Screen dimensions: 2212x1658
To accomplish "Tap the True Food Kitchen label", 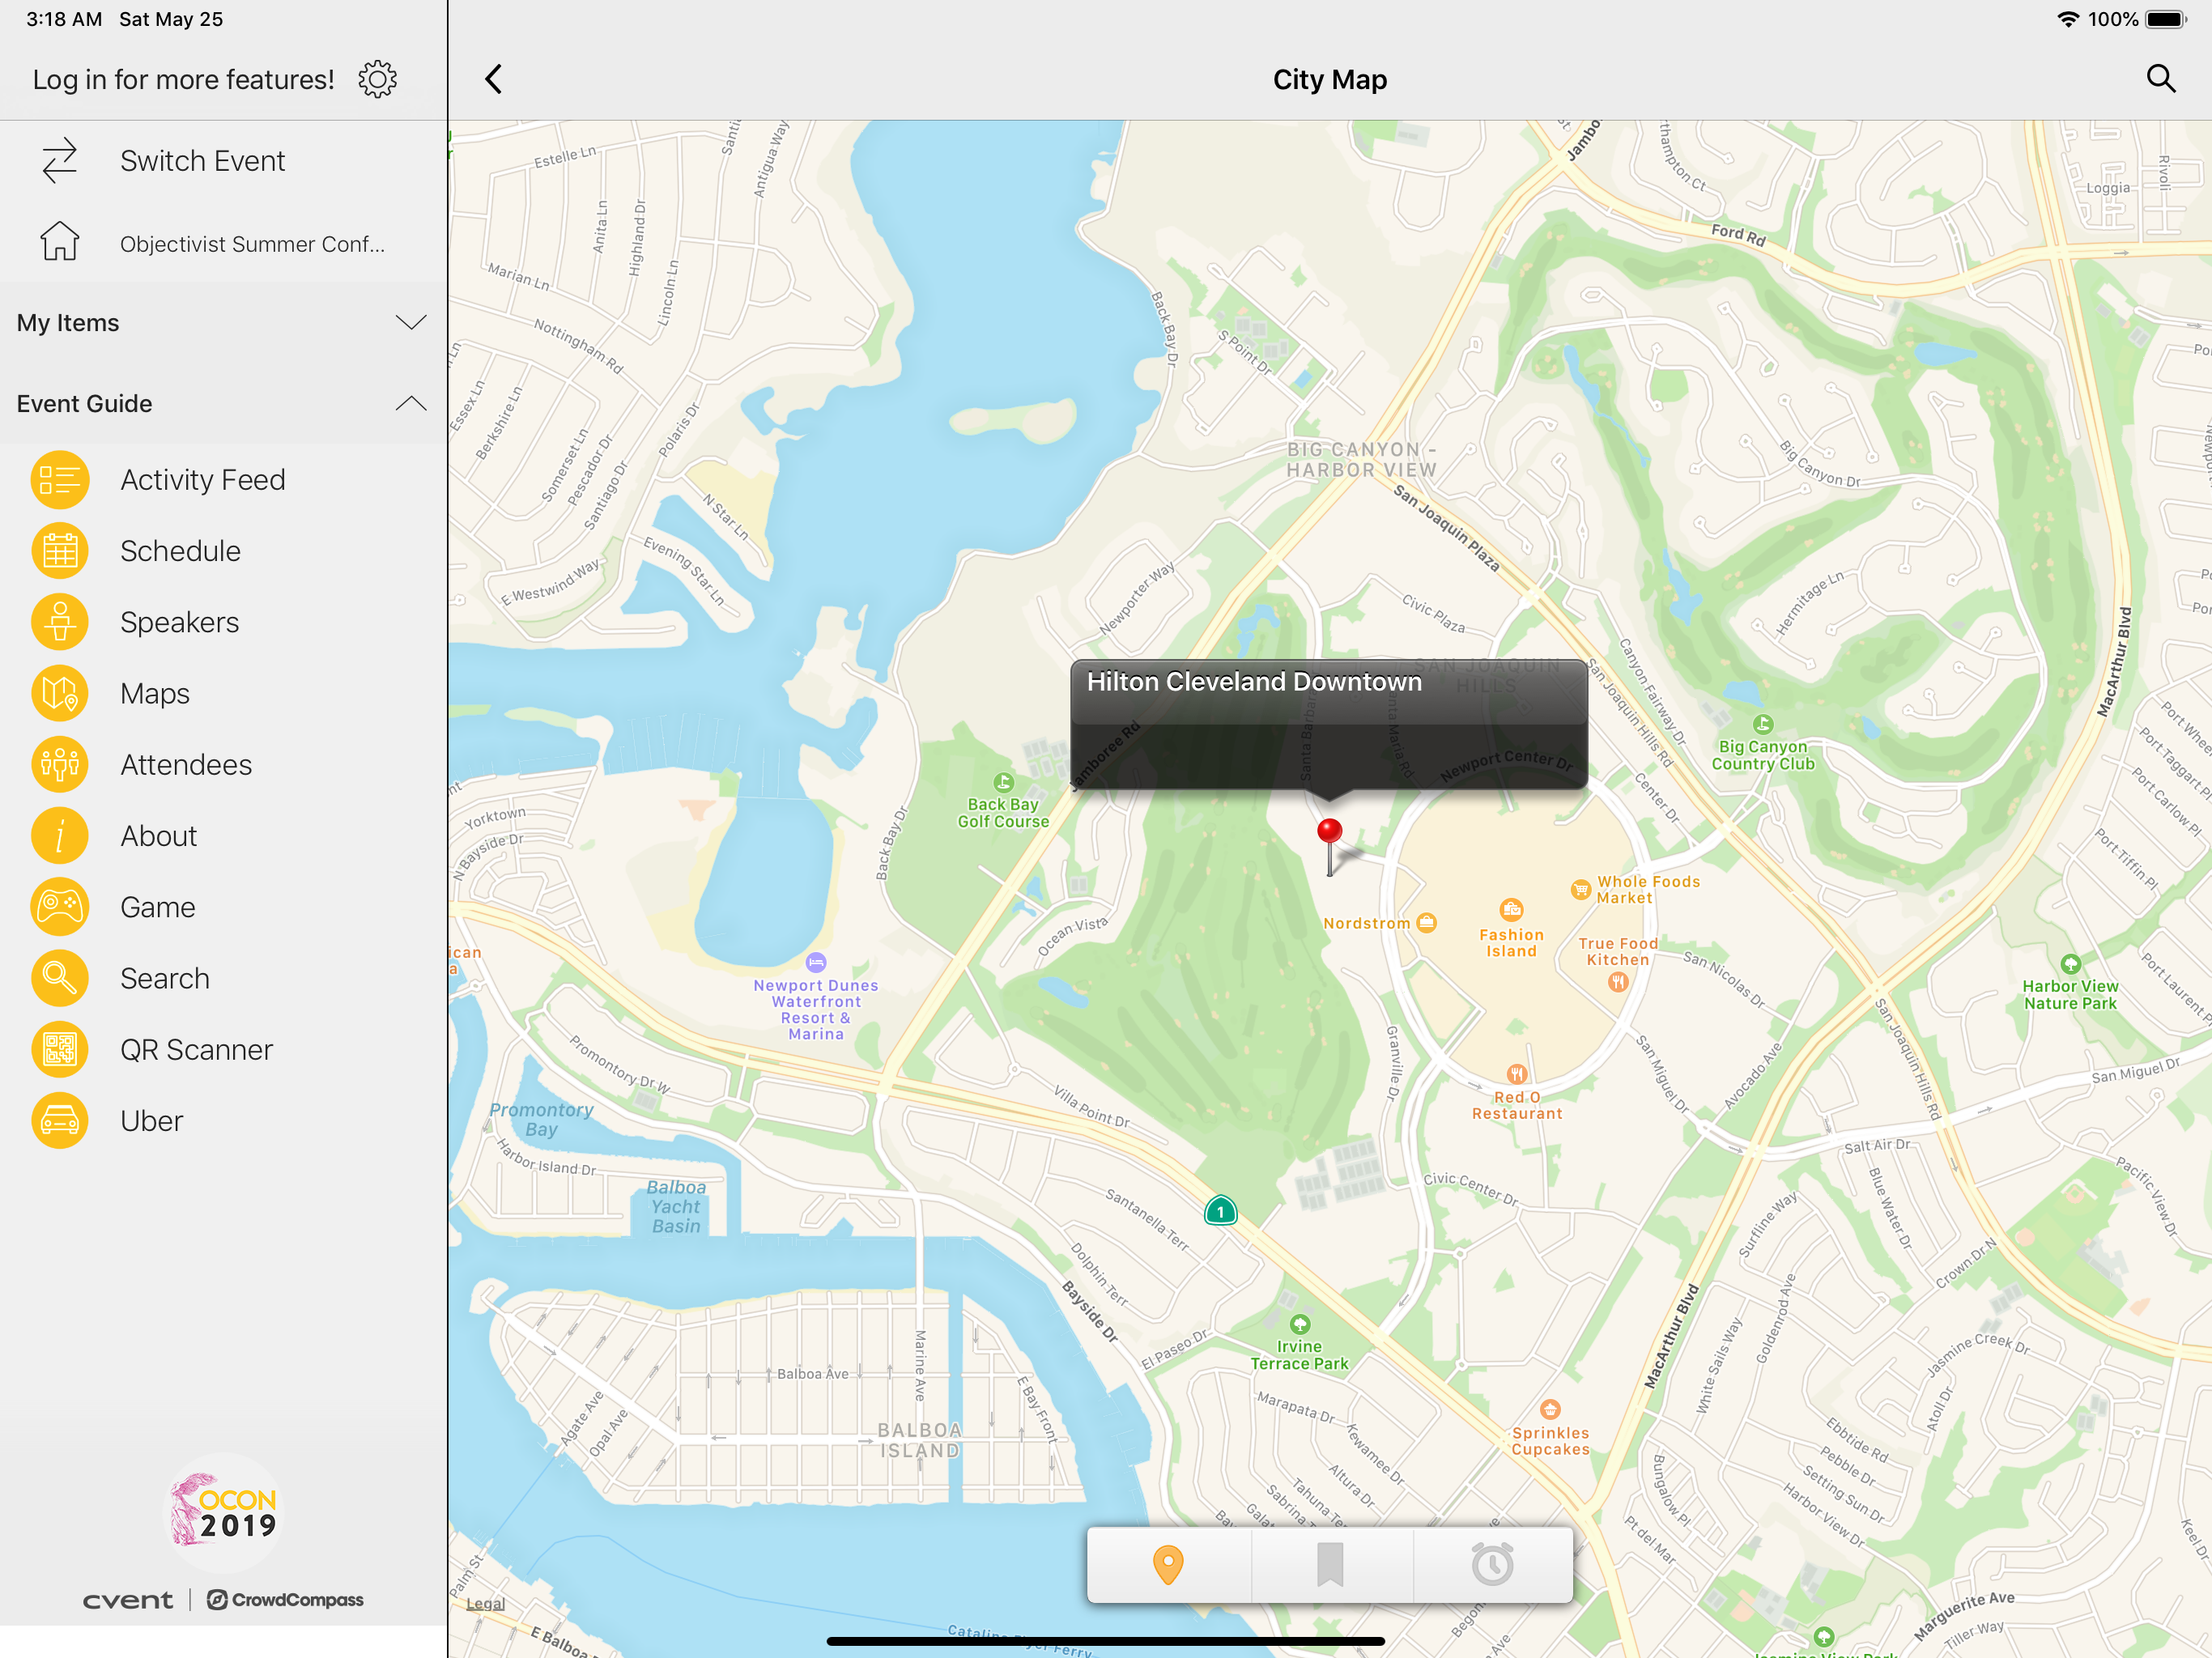I will (1618, 951).
